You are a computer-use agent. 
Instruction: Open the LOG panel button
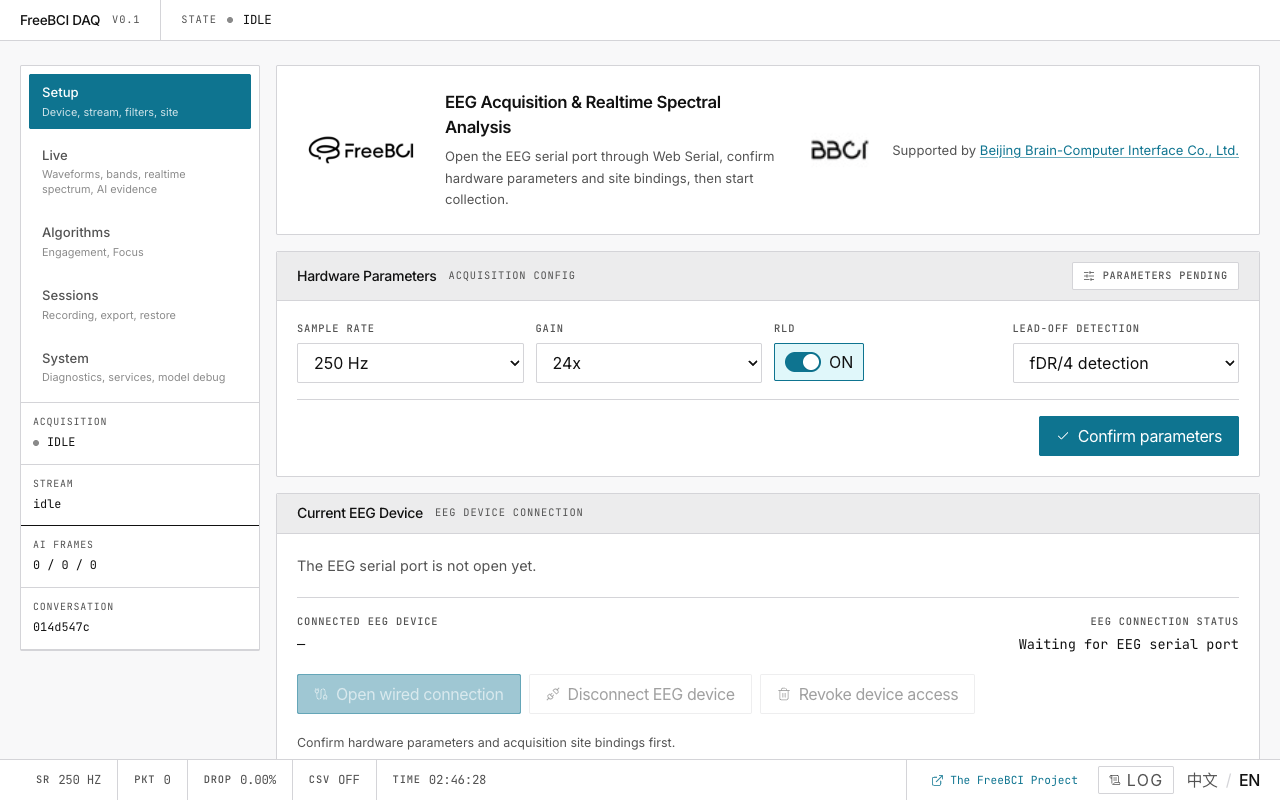(1135, 780)
